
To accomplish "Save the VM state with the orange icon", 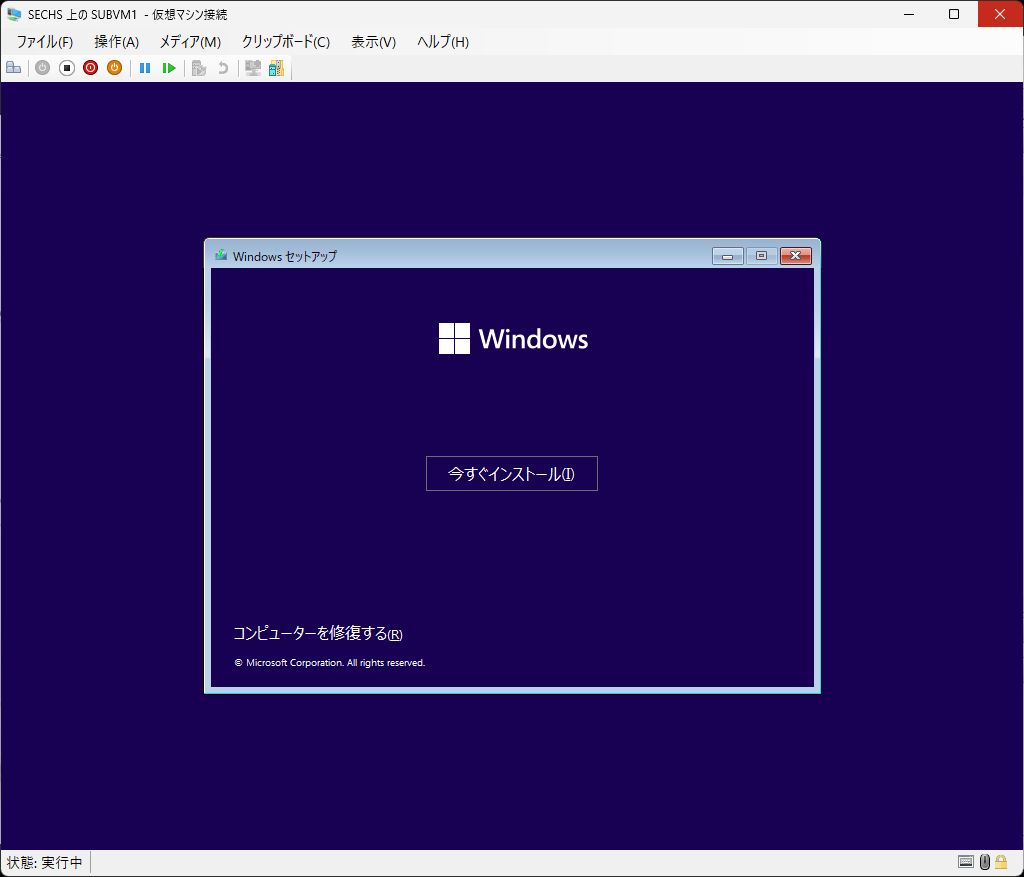I will (x=114, y=68).
